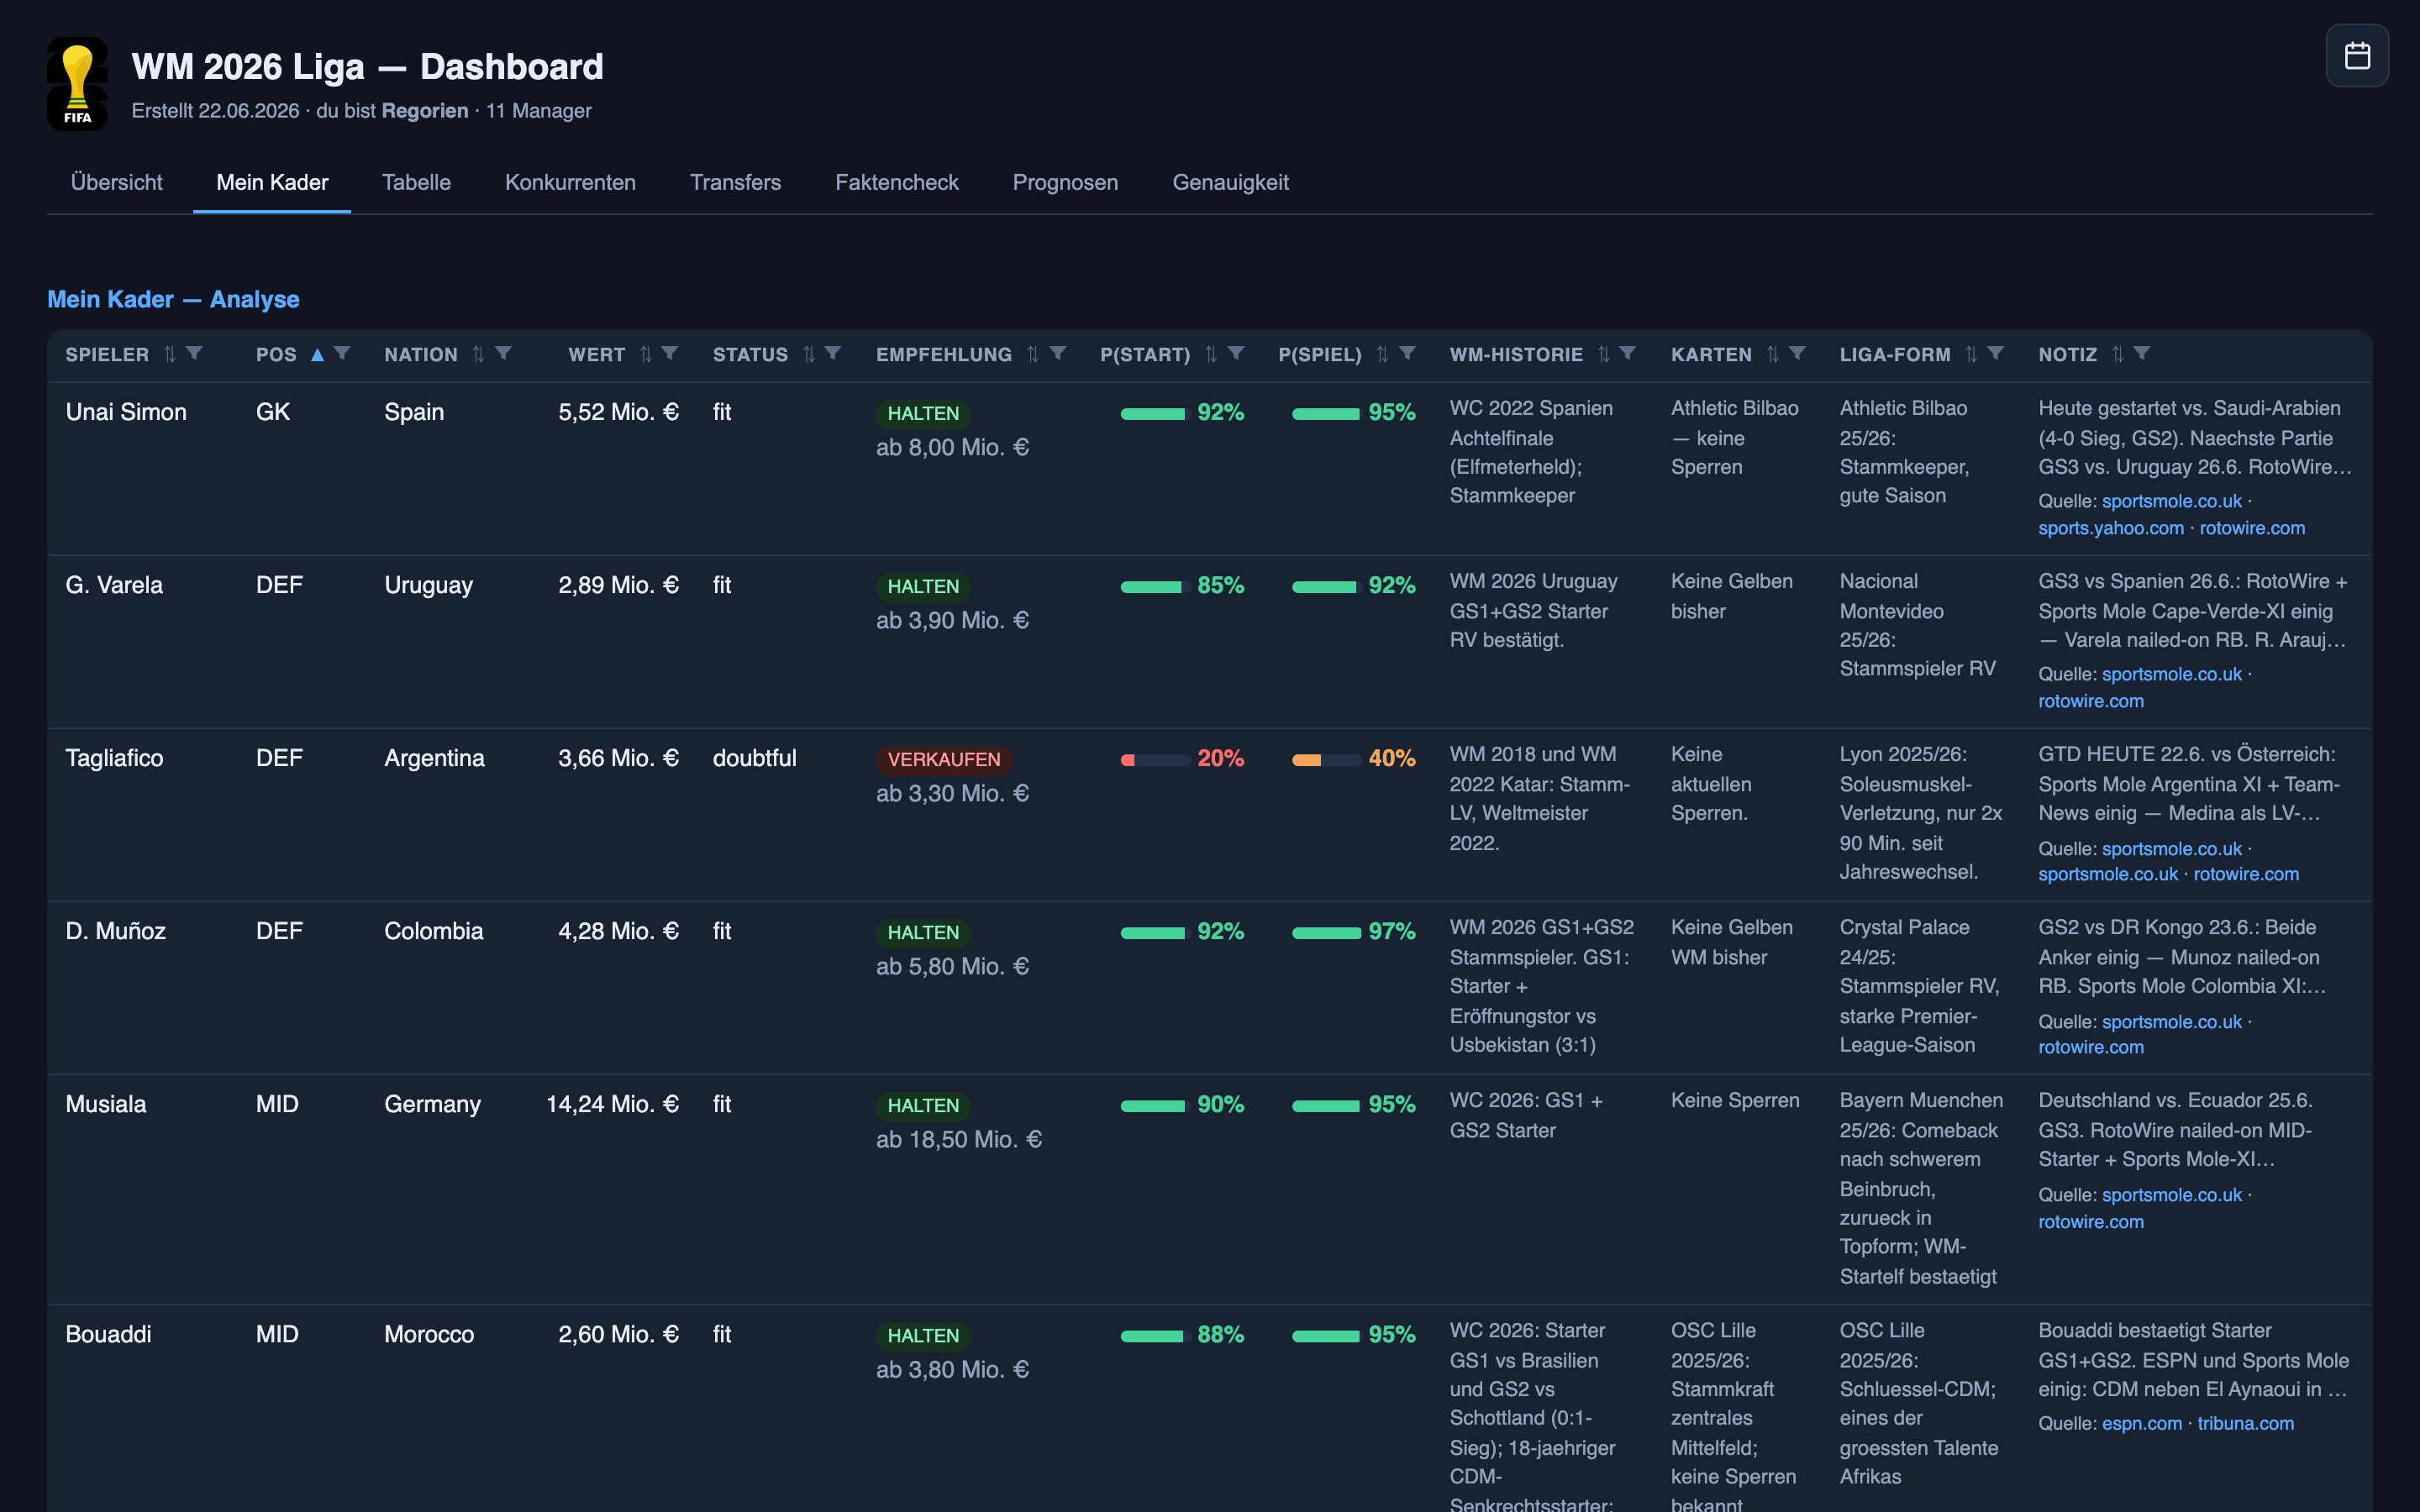Click the doubtful status cell
The image size is (2420, 1512).
[x=754, y=758]
